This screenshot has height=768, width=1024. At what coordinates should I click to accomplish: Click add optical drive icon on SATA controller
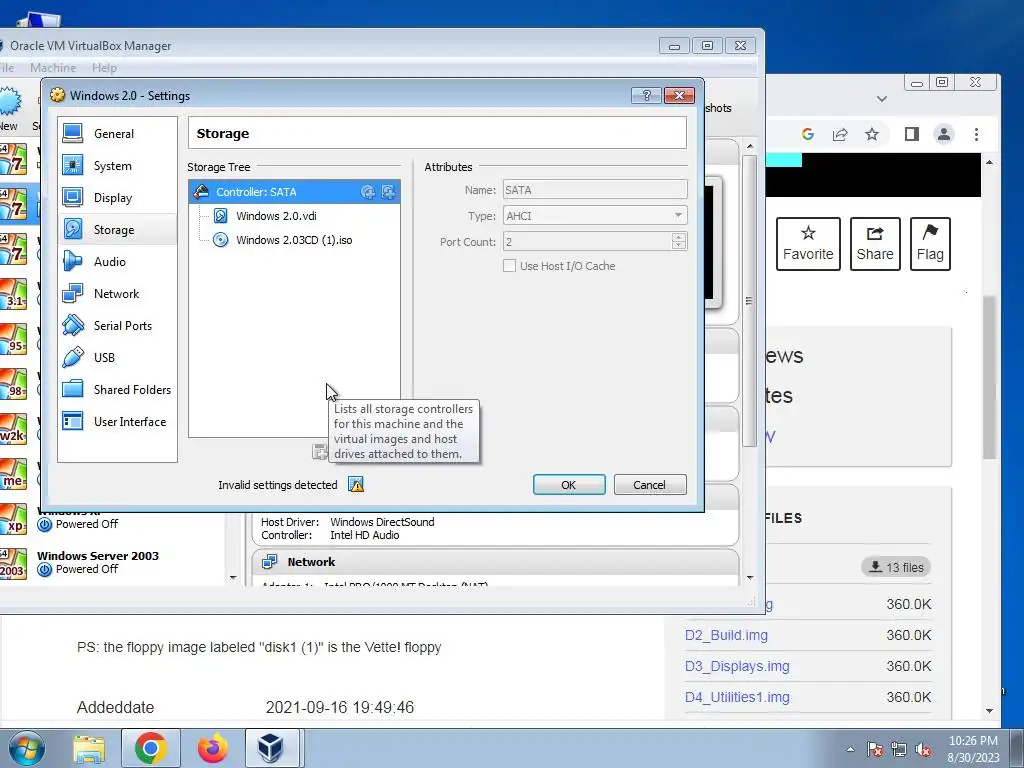tap(368, 192)
